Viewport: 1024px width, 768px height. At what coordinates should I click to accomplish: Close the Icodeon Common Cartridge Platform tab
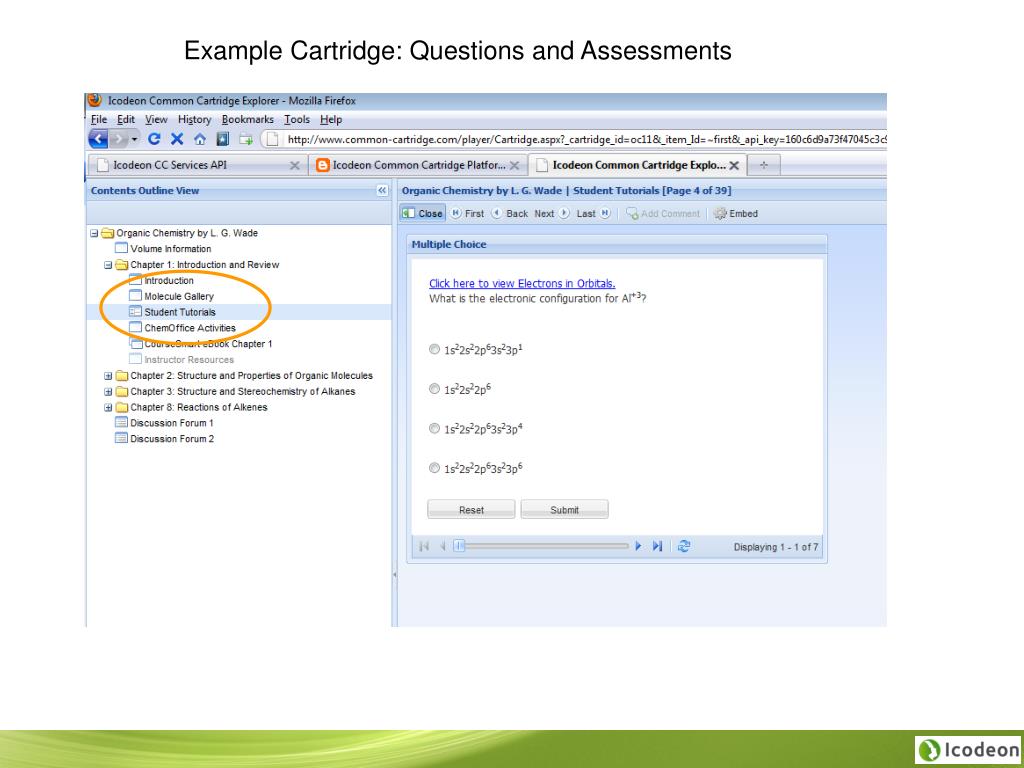pos(515,166)
